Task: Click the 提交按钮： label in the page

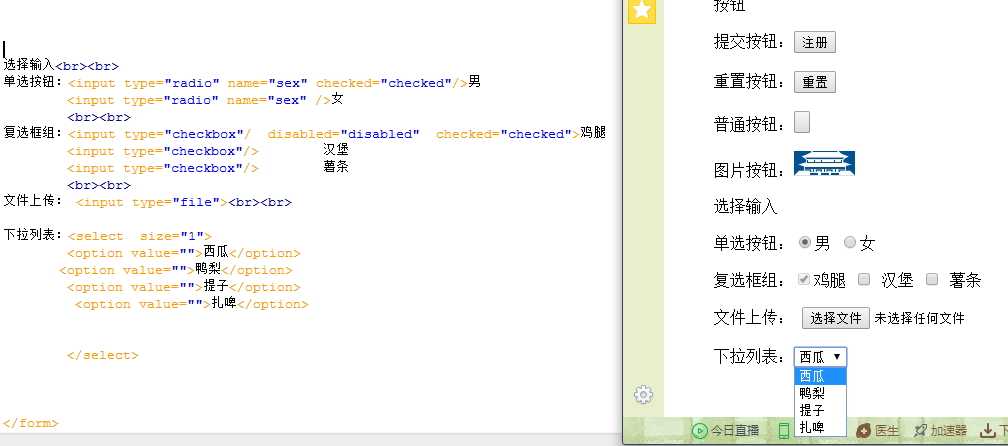Action: pos(749,42)
